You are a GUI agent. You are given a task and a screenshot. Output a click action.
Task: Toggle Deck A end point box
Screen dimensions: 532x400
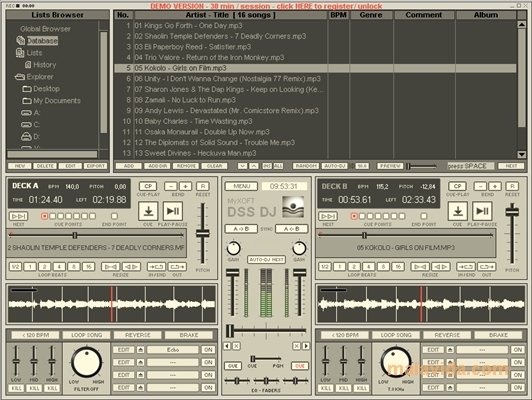(x=114, y=216)
